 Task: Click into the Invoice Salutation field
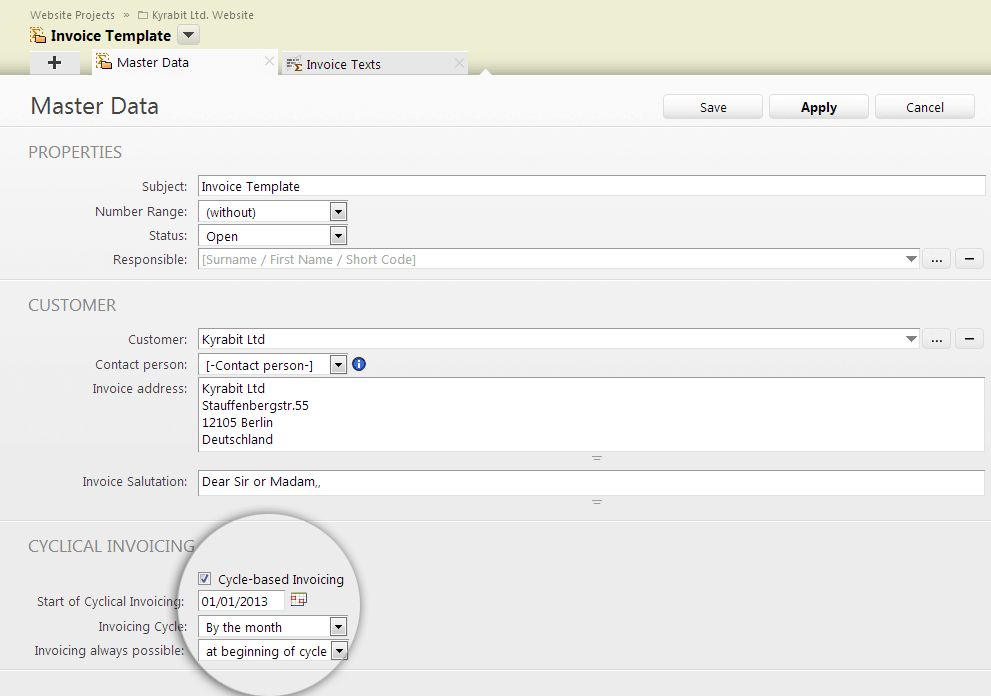pyautogui.click(x=590, y=482)
